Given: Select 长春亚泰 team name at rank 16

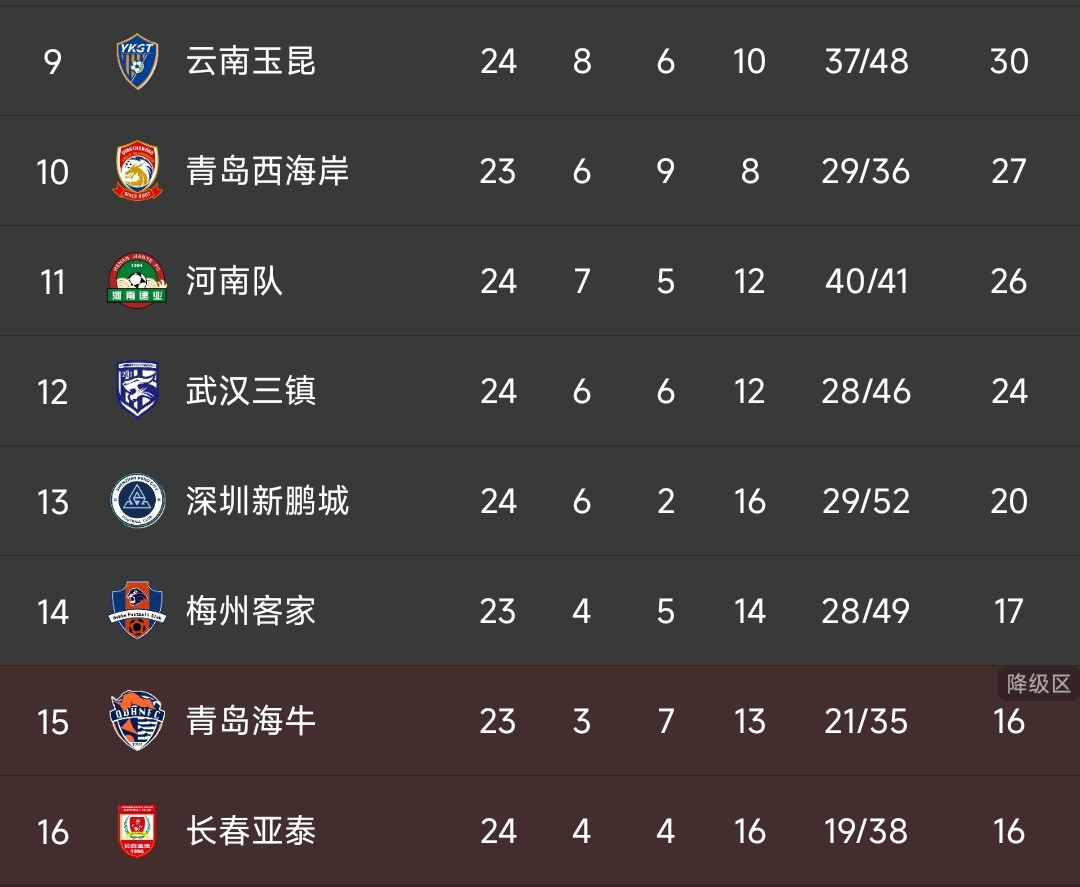Looking at the screenshot, I should click(251, 831).
